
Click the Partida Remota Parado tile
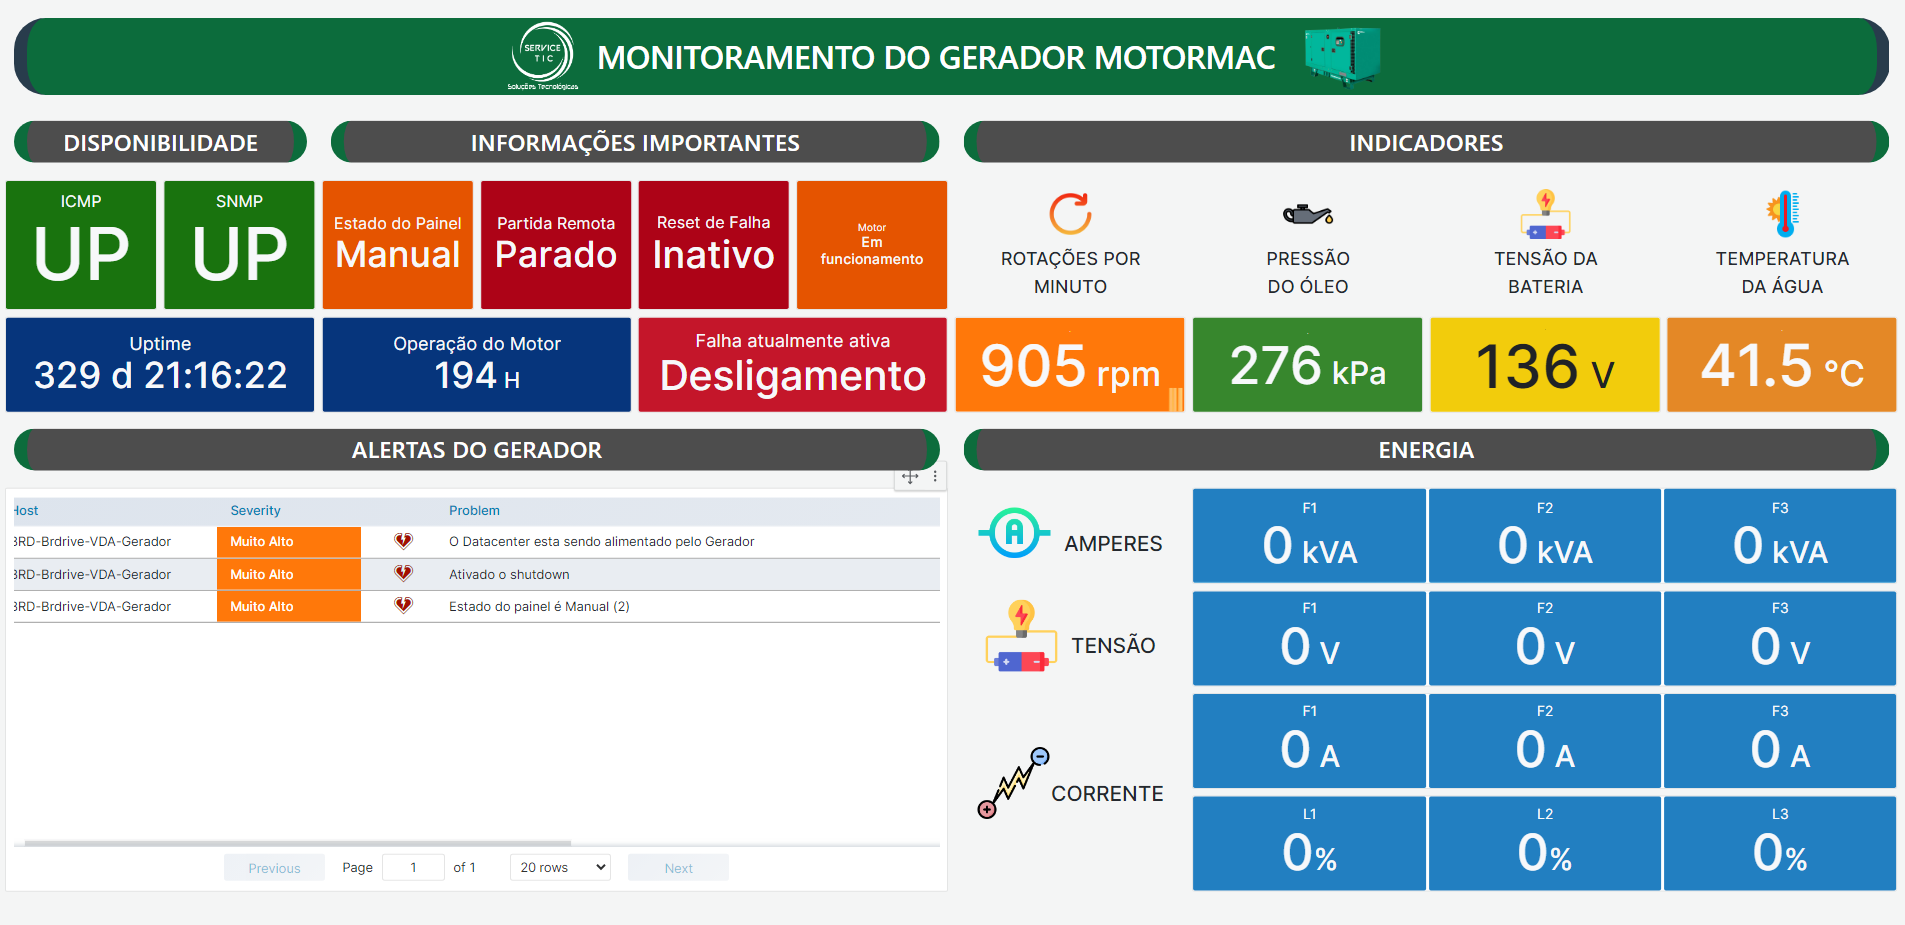click(556, 245)
